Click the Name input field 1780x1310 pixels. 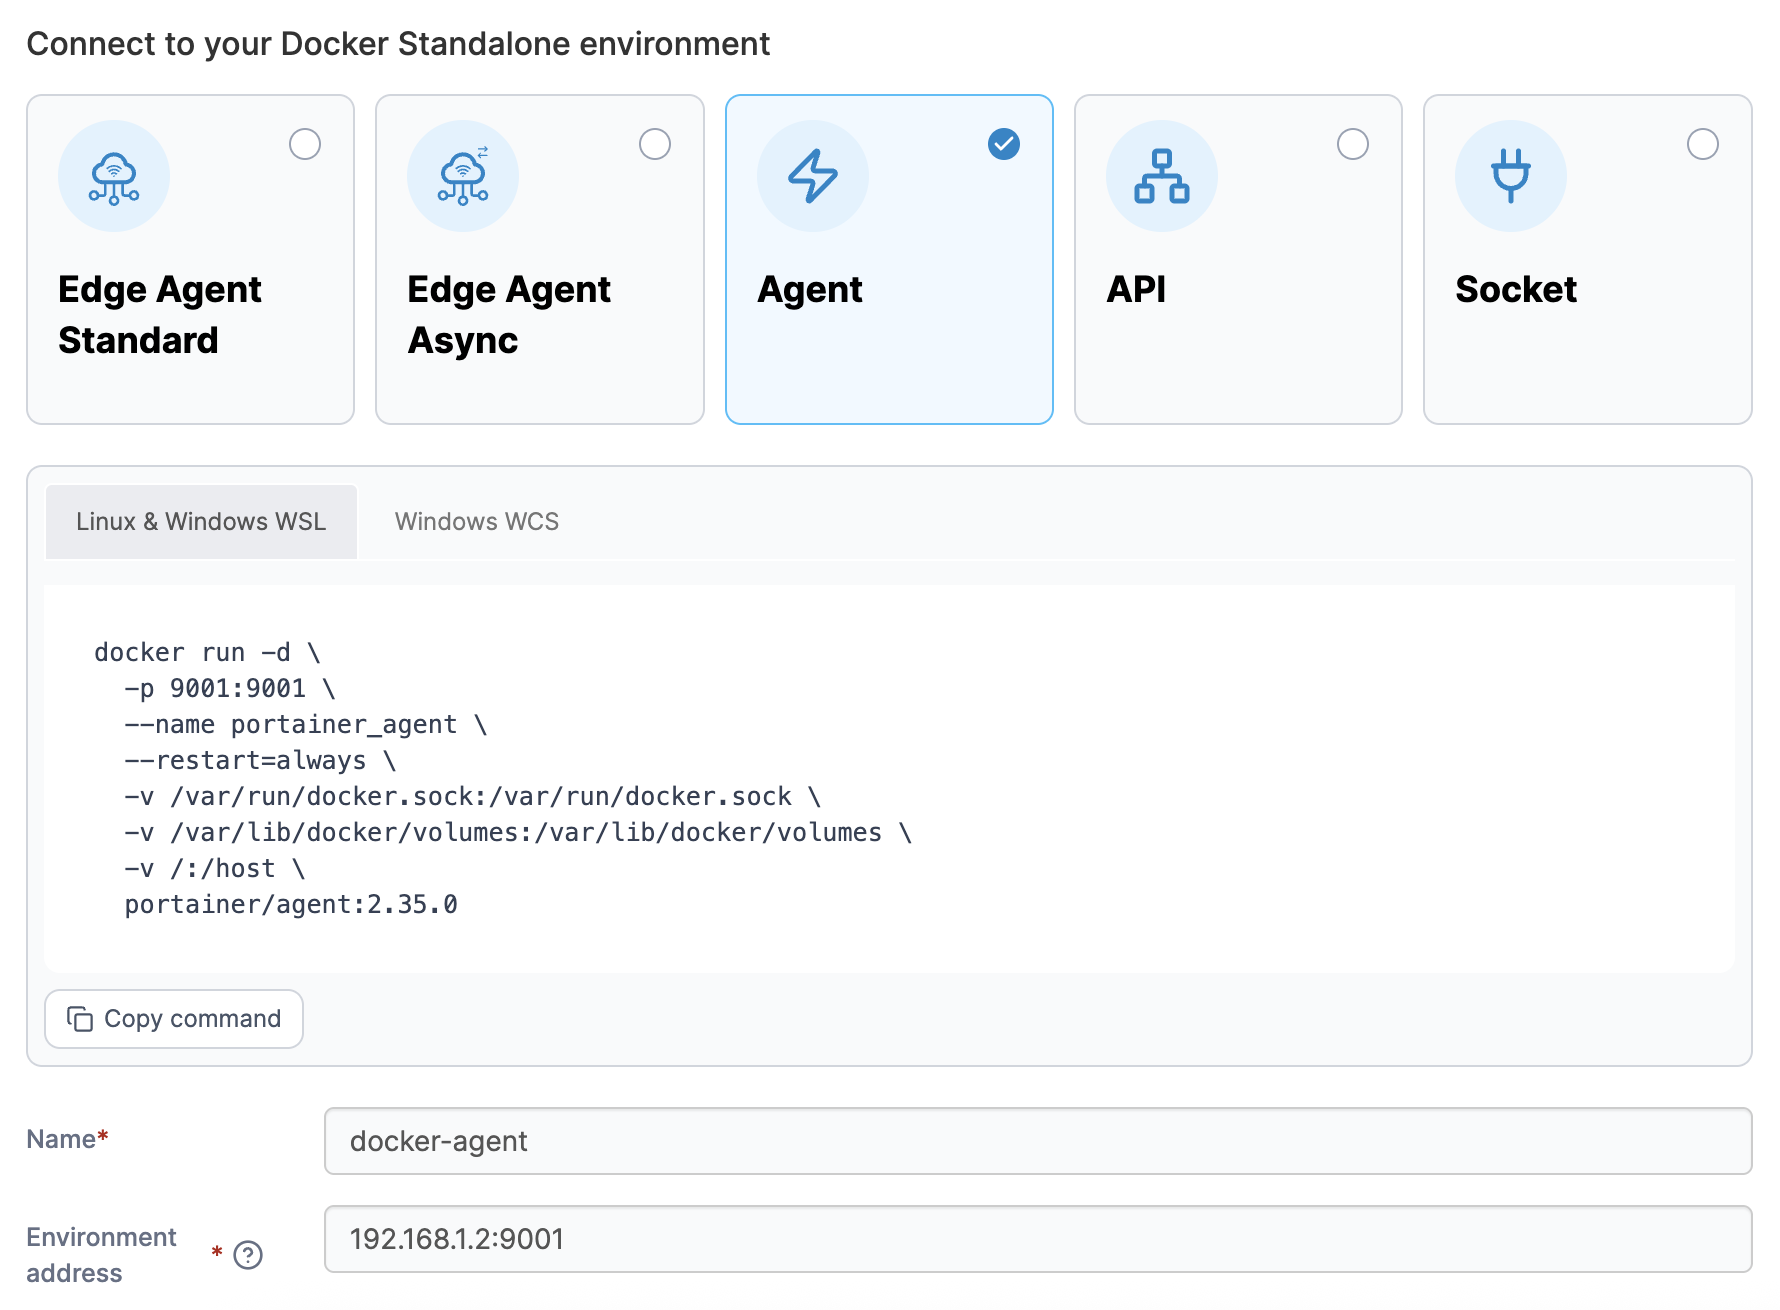coord(1037,1141)
